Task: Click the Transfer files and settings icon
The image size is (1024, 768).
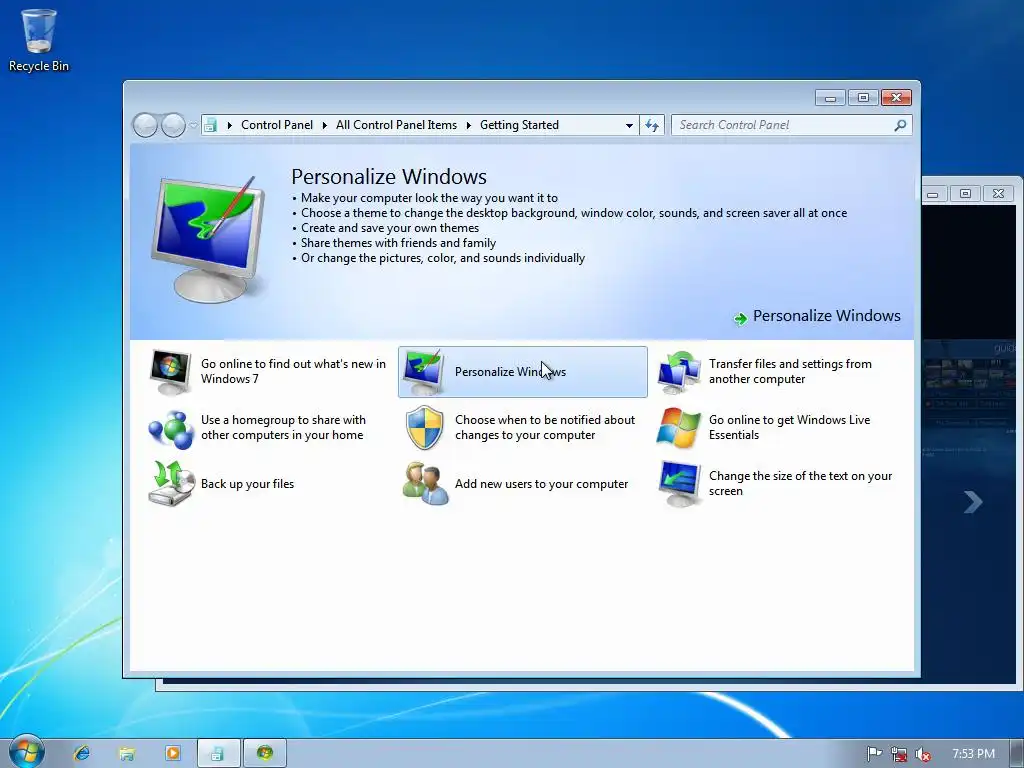Action: (x=679, y=372)
